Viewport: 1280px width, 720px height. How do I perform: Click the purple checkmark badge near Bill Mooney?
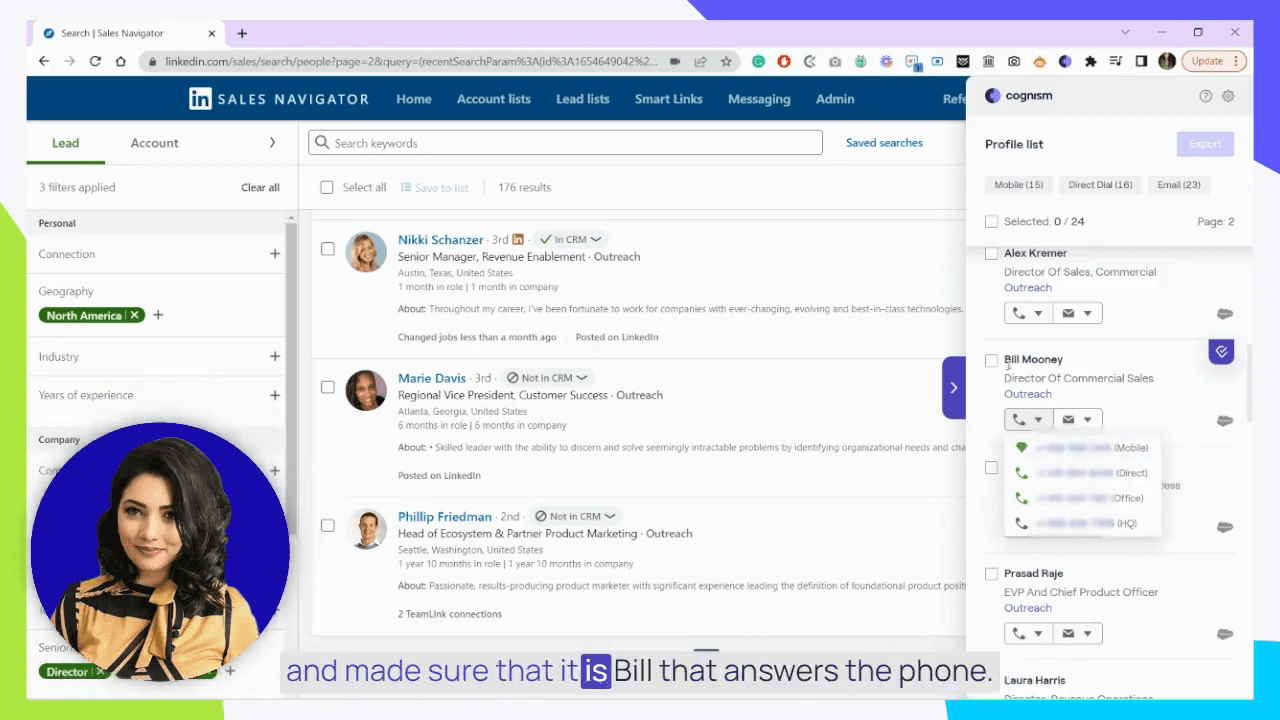pos(1220,352)
